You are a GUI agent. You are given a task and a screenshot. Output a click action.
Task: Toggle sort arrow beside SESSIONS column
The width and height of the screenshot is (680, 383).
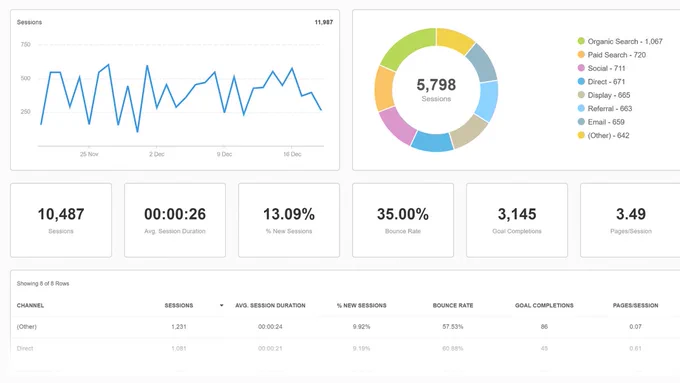pos(221,305)
